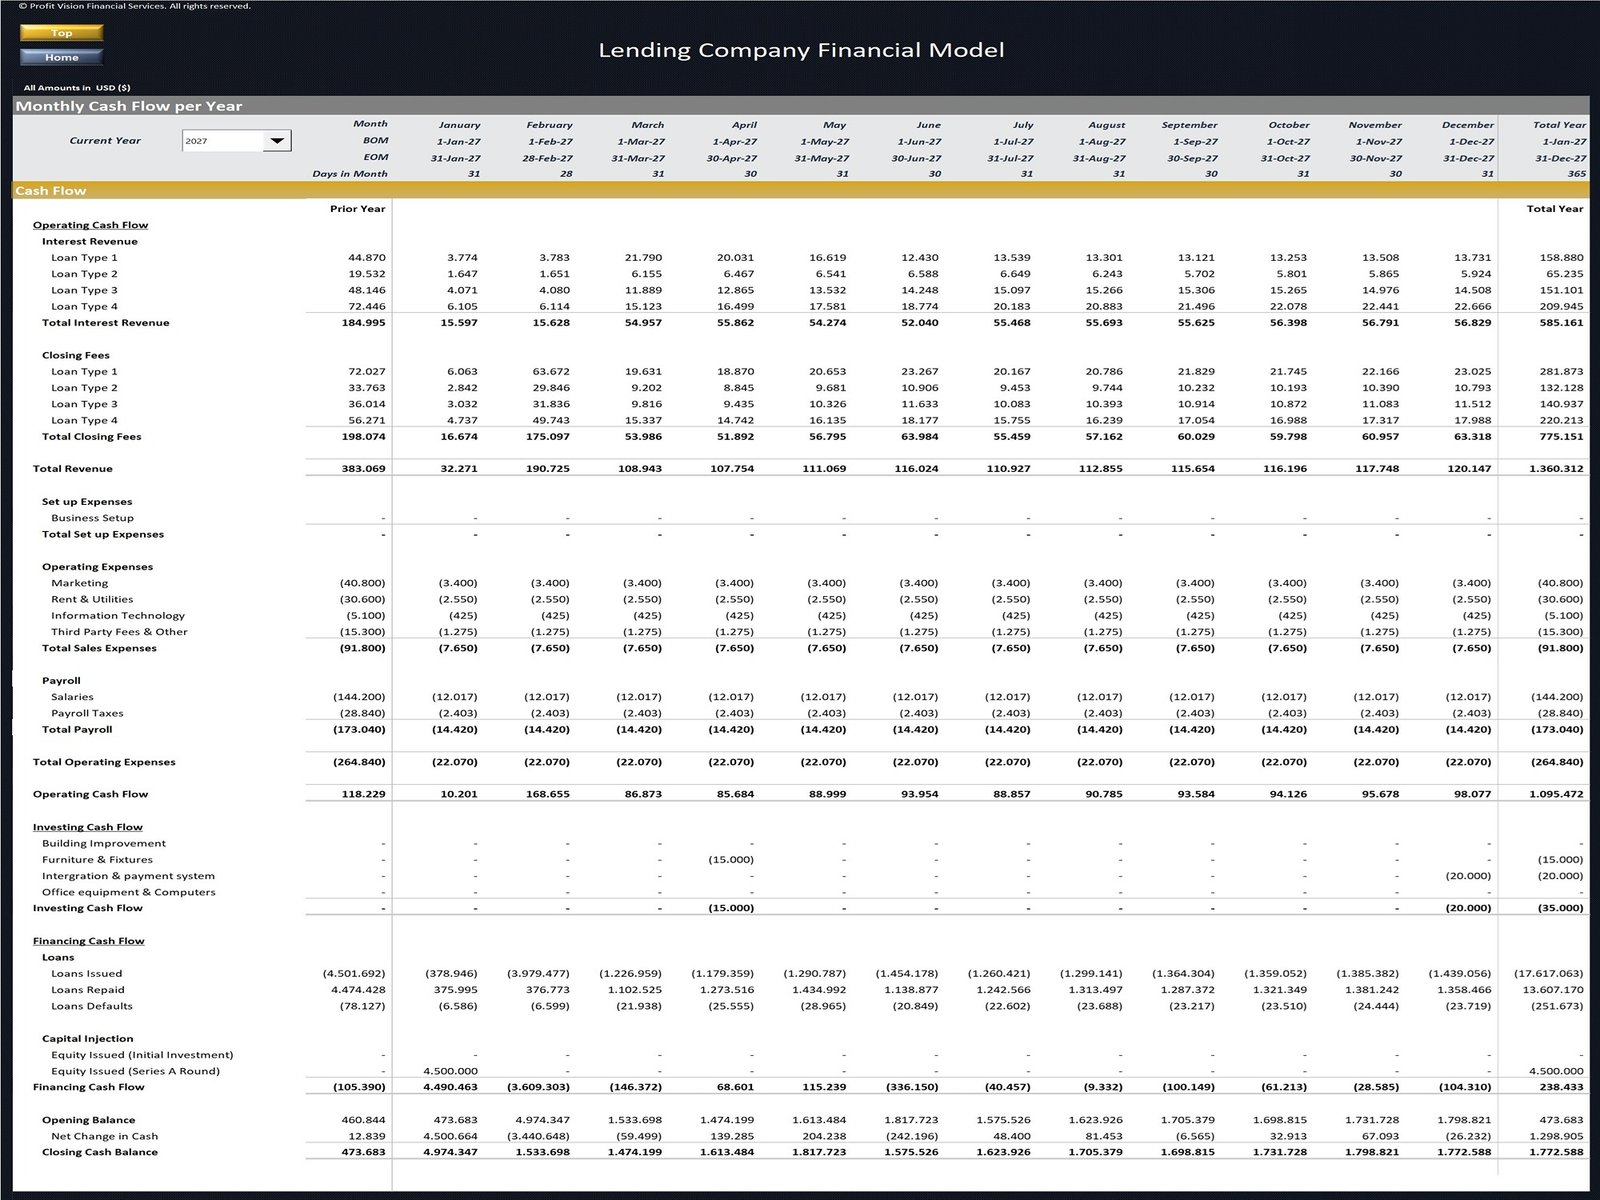The image size is (1600, 1200).
Task: Click the Operating Cash Flow underlined heading
Action: tap(90, 225)
